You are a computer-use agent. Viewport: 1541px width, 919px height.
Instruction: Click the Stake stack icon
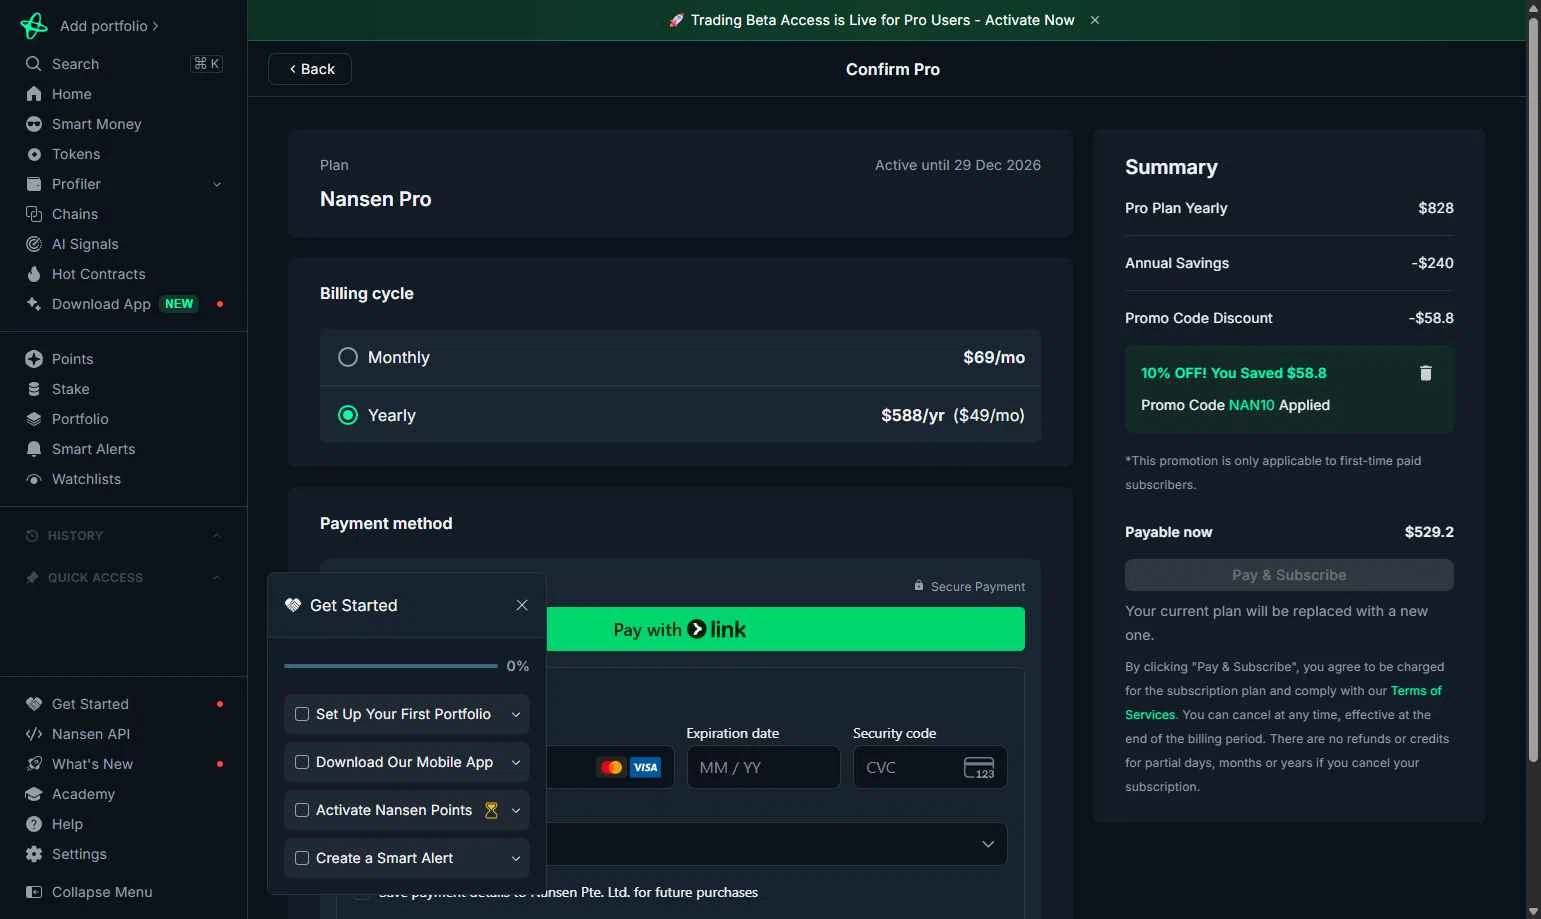coord(34,389)
